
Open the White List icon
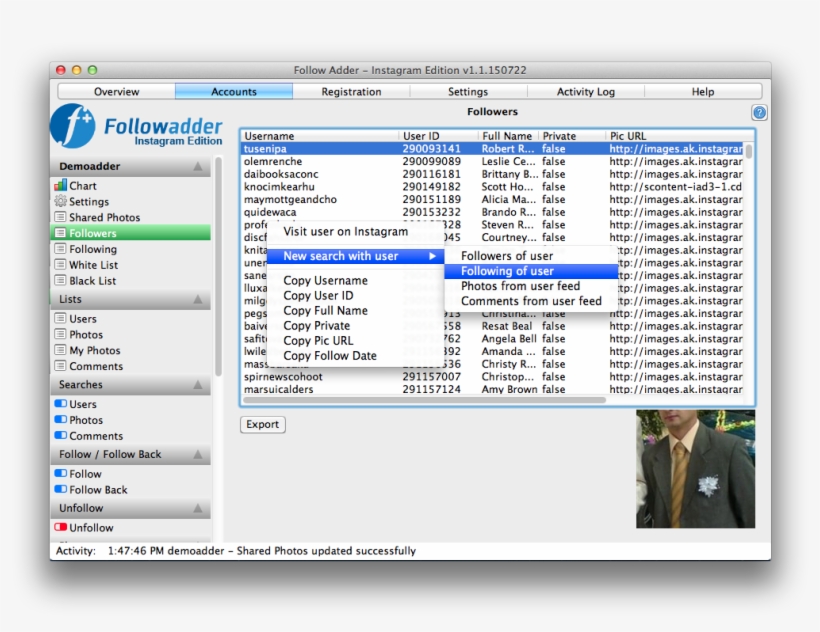pos(61,265)
